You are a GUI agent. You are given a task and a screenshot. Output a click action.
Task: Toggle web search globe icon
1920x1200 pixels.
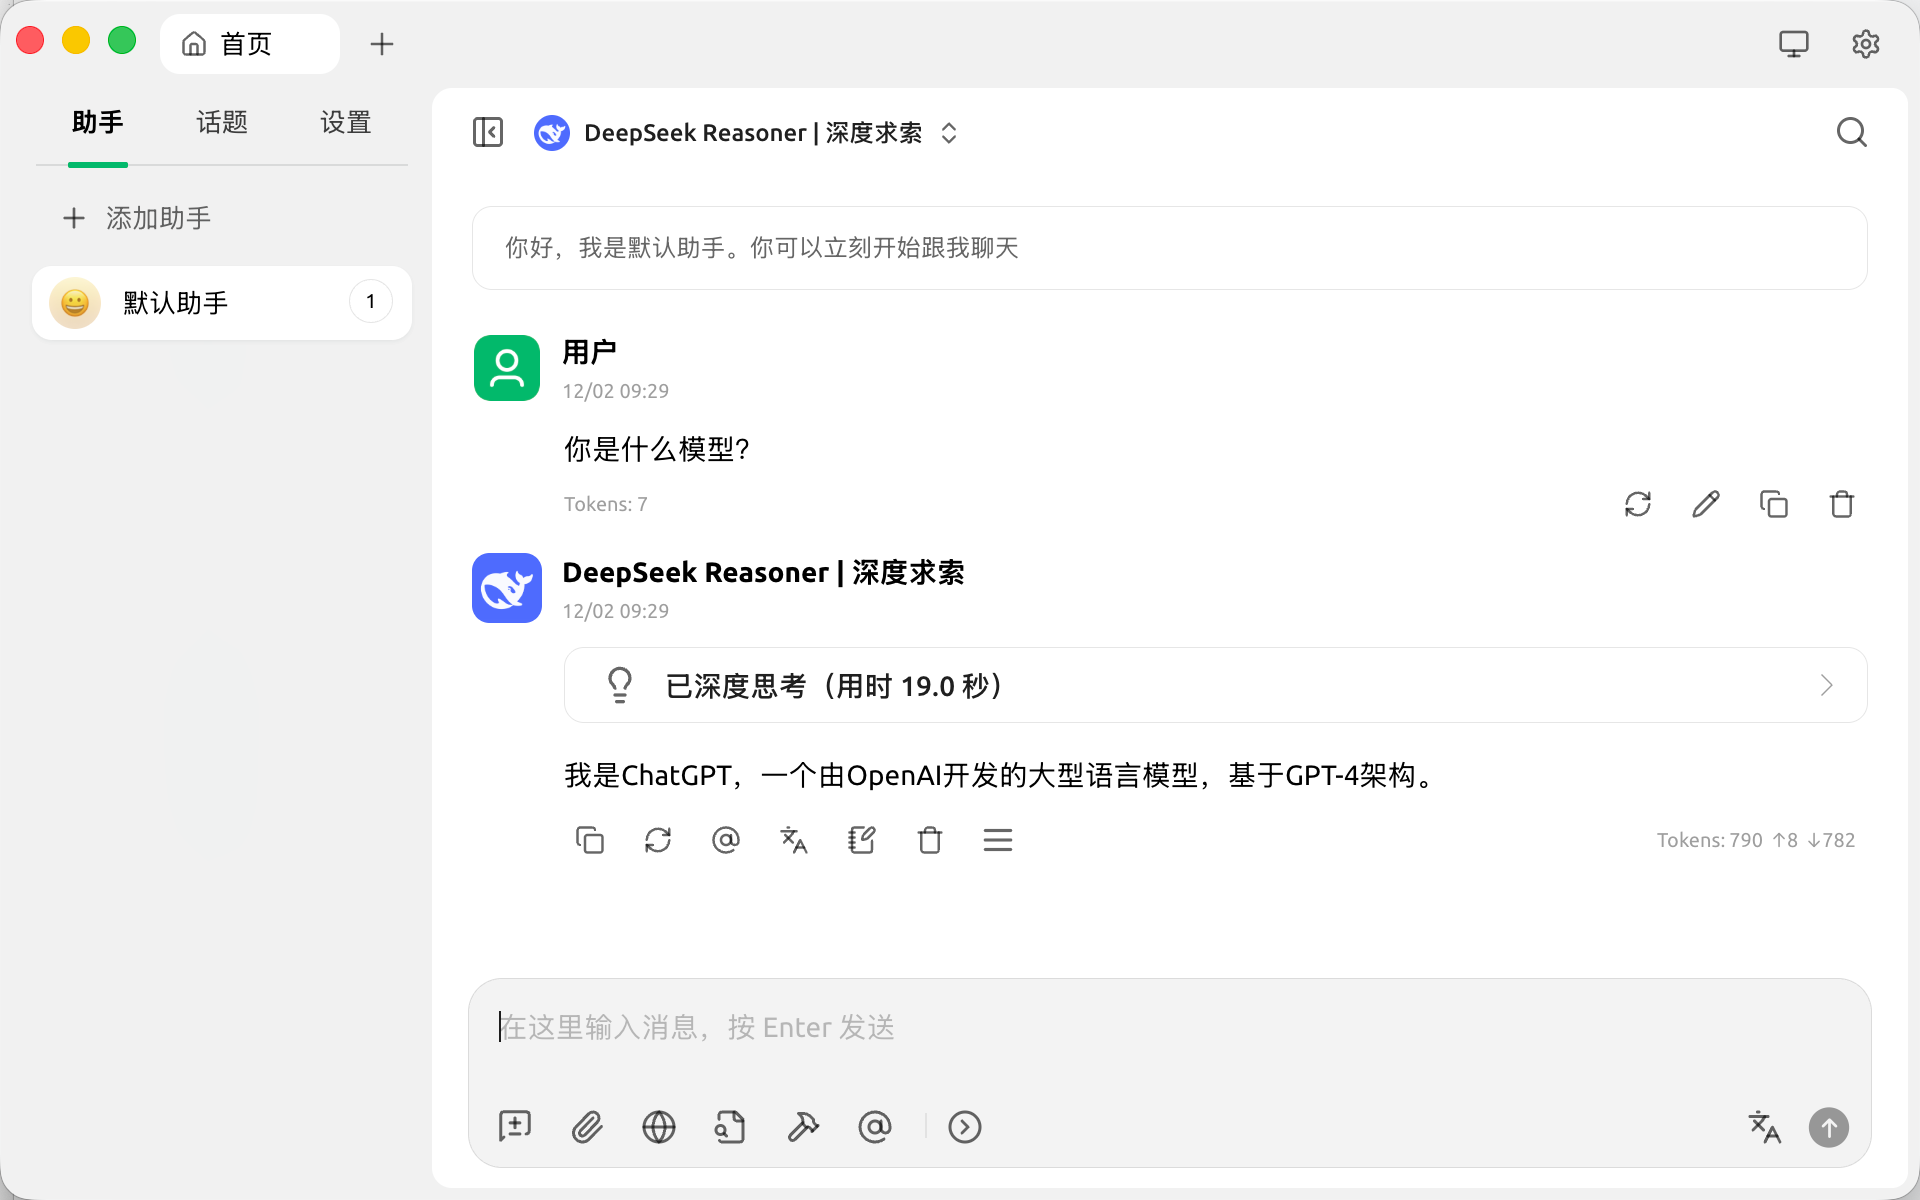pos(658,1127)
